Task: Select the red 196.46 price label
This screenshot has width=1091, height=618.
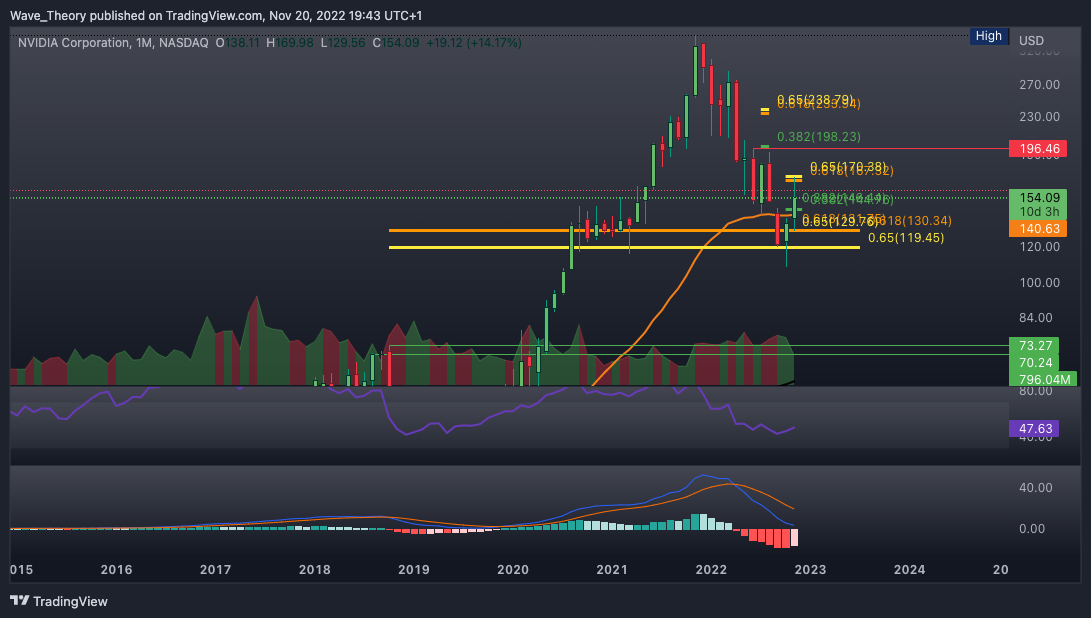Action: tap(1037, 148)
